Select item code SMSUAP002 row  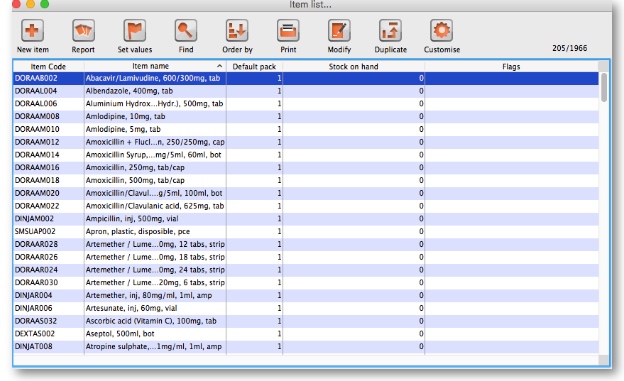point(306,231)
